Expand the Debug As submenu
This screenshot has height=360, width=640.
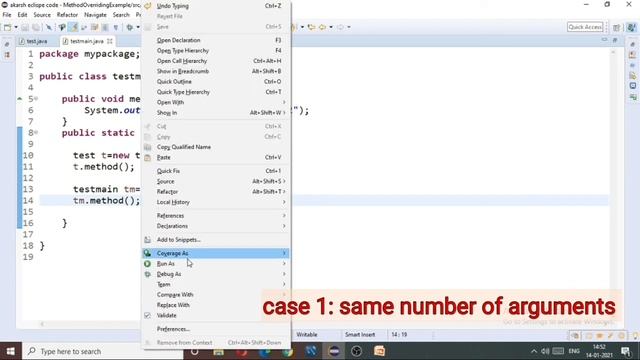tap(216, 274)
